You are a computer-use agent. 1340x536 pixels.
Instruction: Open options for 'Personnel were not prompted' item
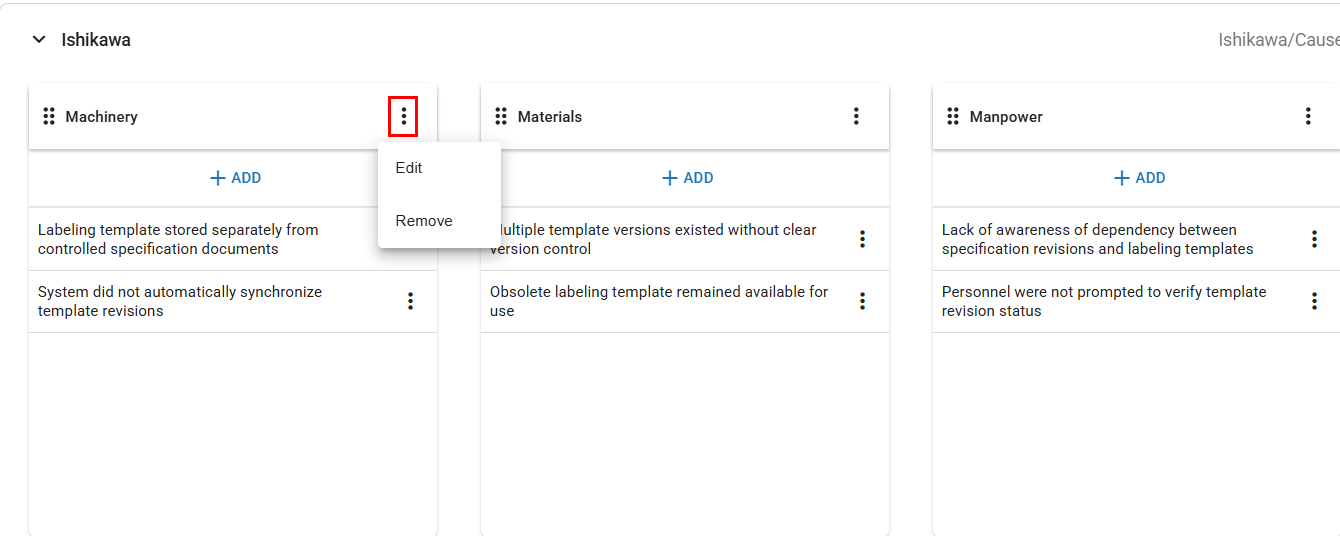click(x=1314, y=301)
